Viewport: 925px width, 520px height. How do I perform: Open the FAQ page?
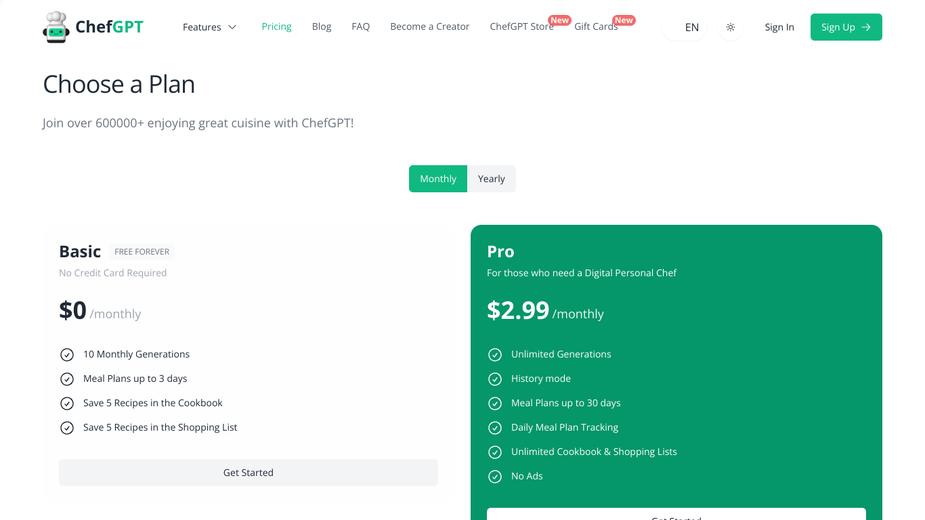coord(360,27)
